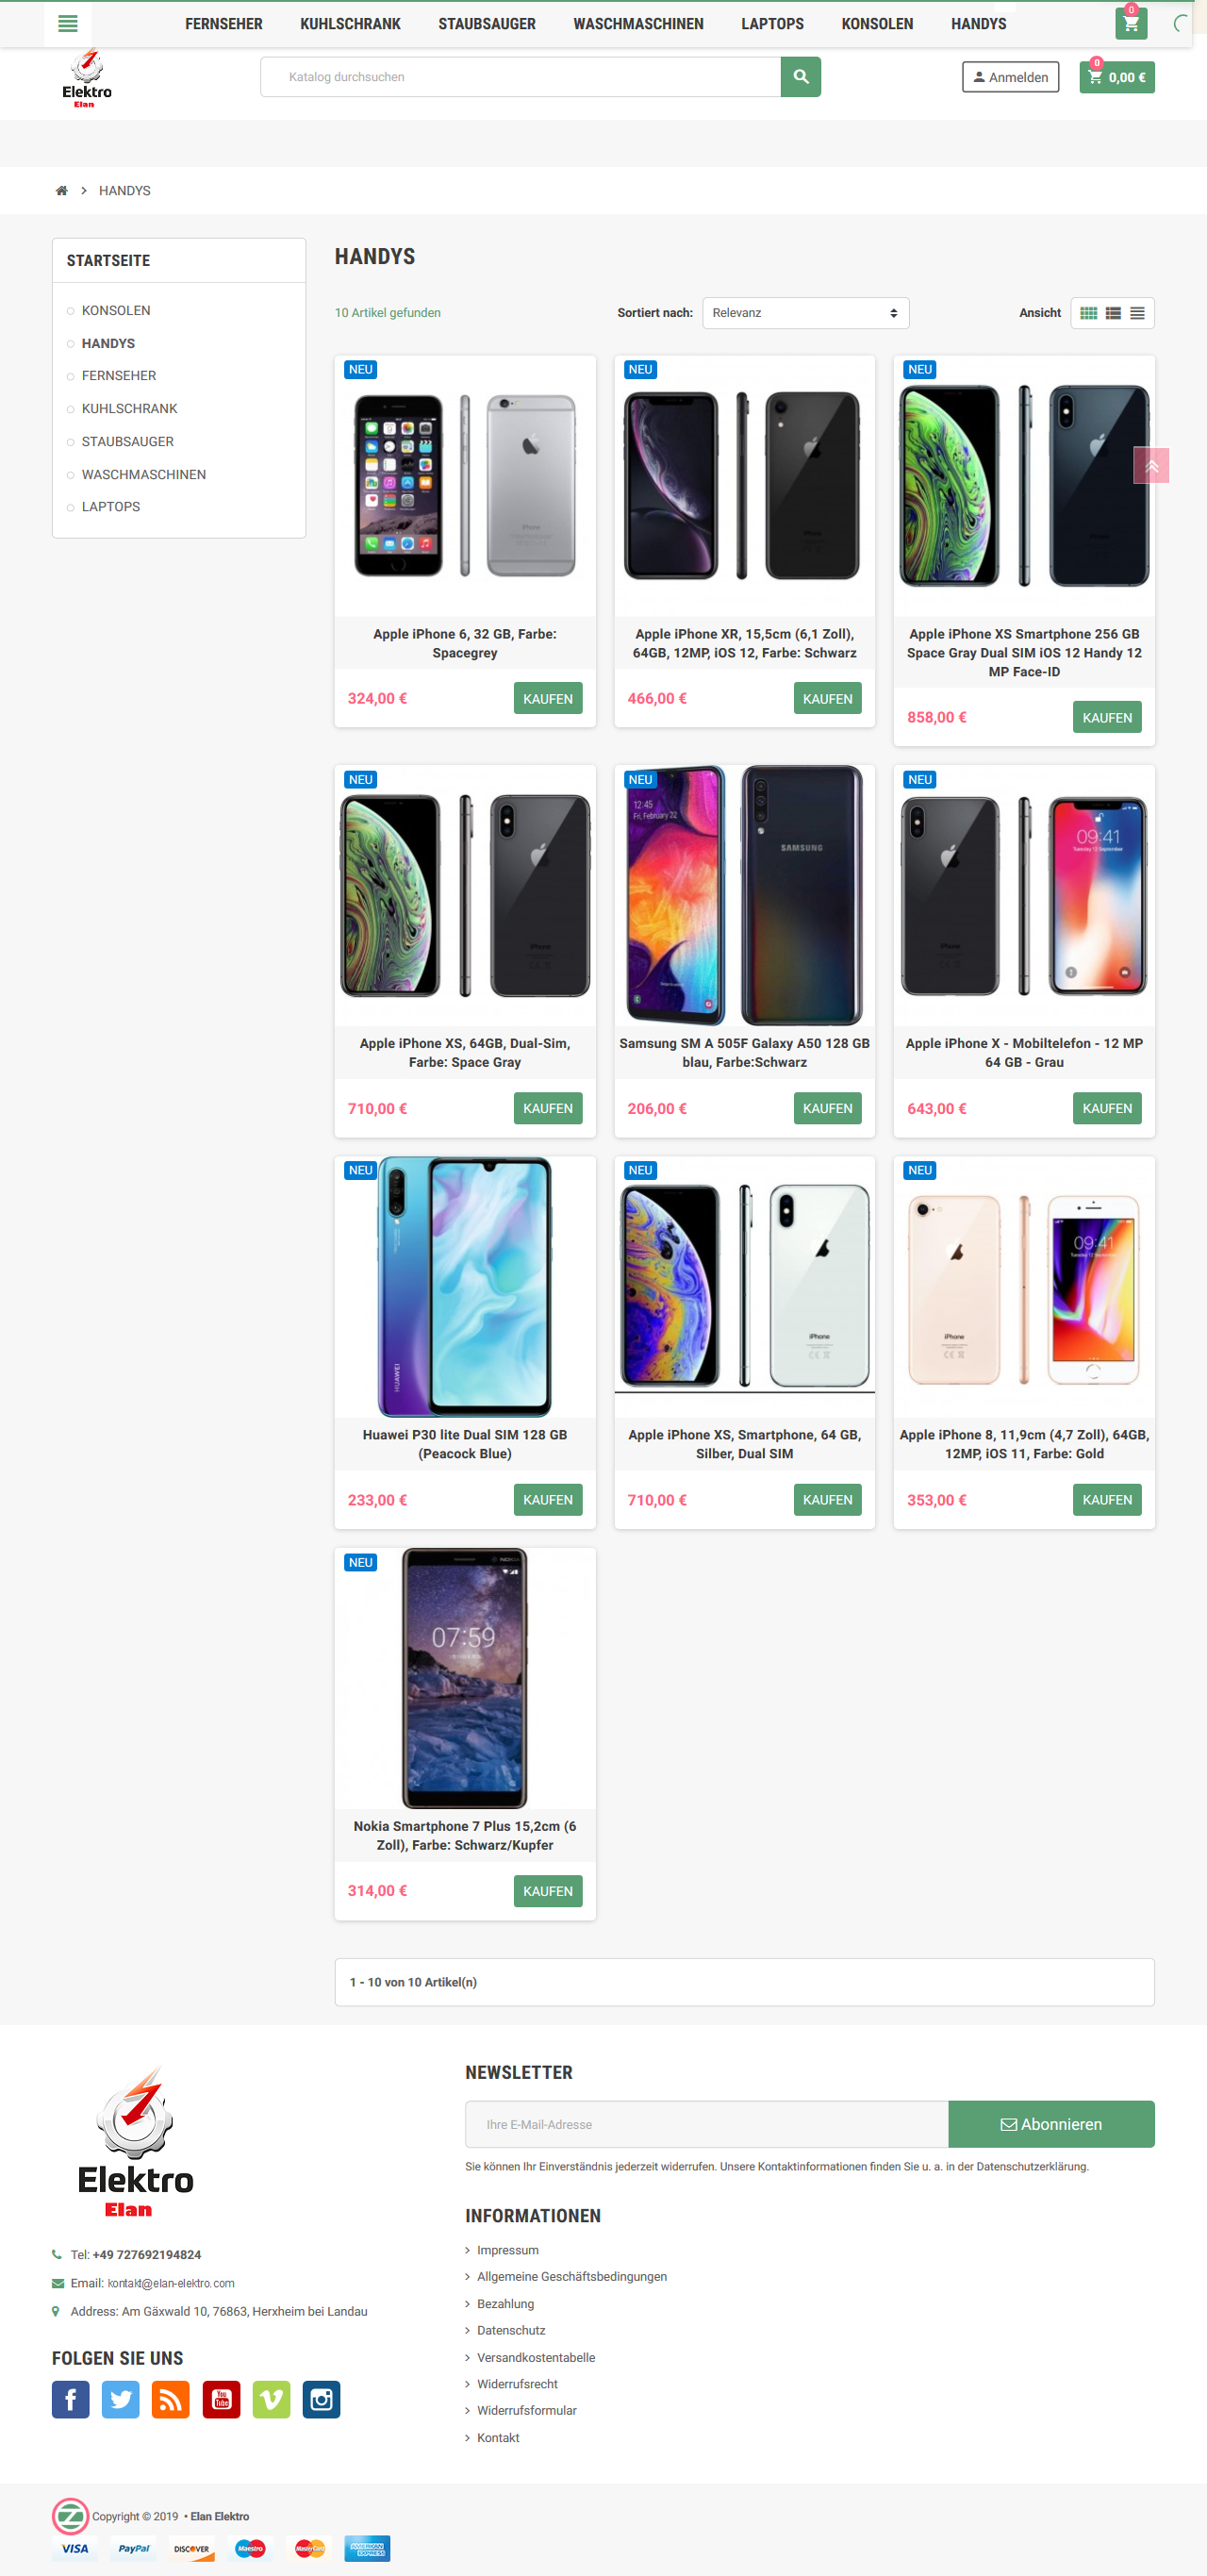Open the Relevanz sort dropdown
Image resolution: width=1207 pixels, height=2576 pixels.
[805, 313]
